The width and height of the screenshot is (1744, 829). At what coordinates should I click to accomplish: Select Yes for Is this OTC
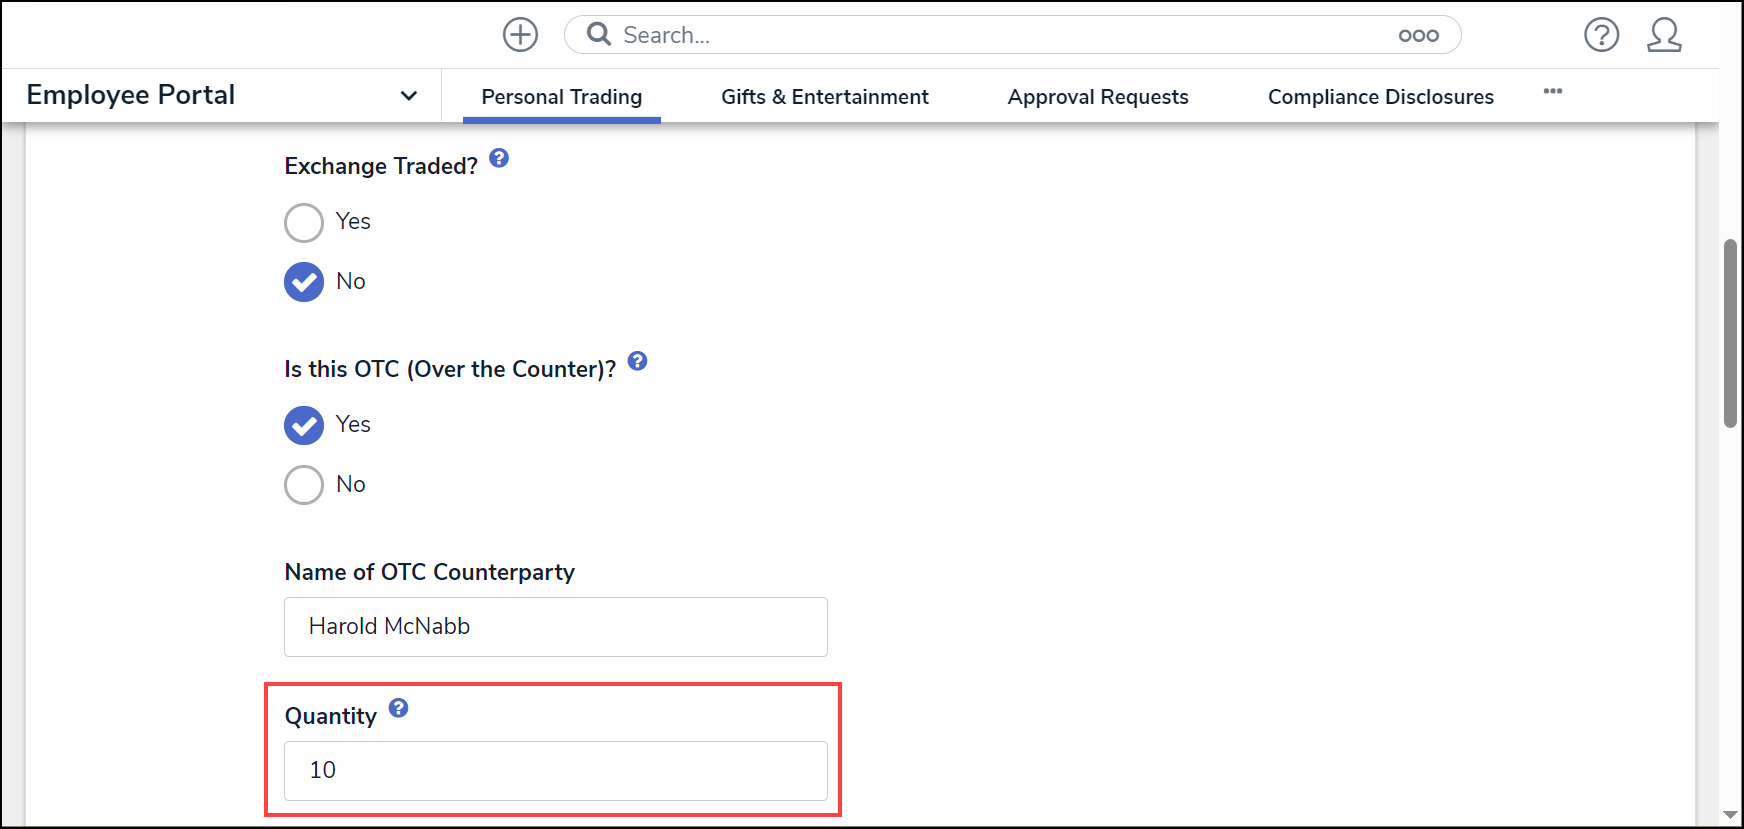point(304,425)
